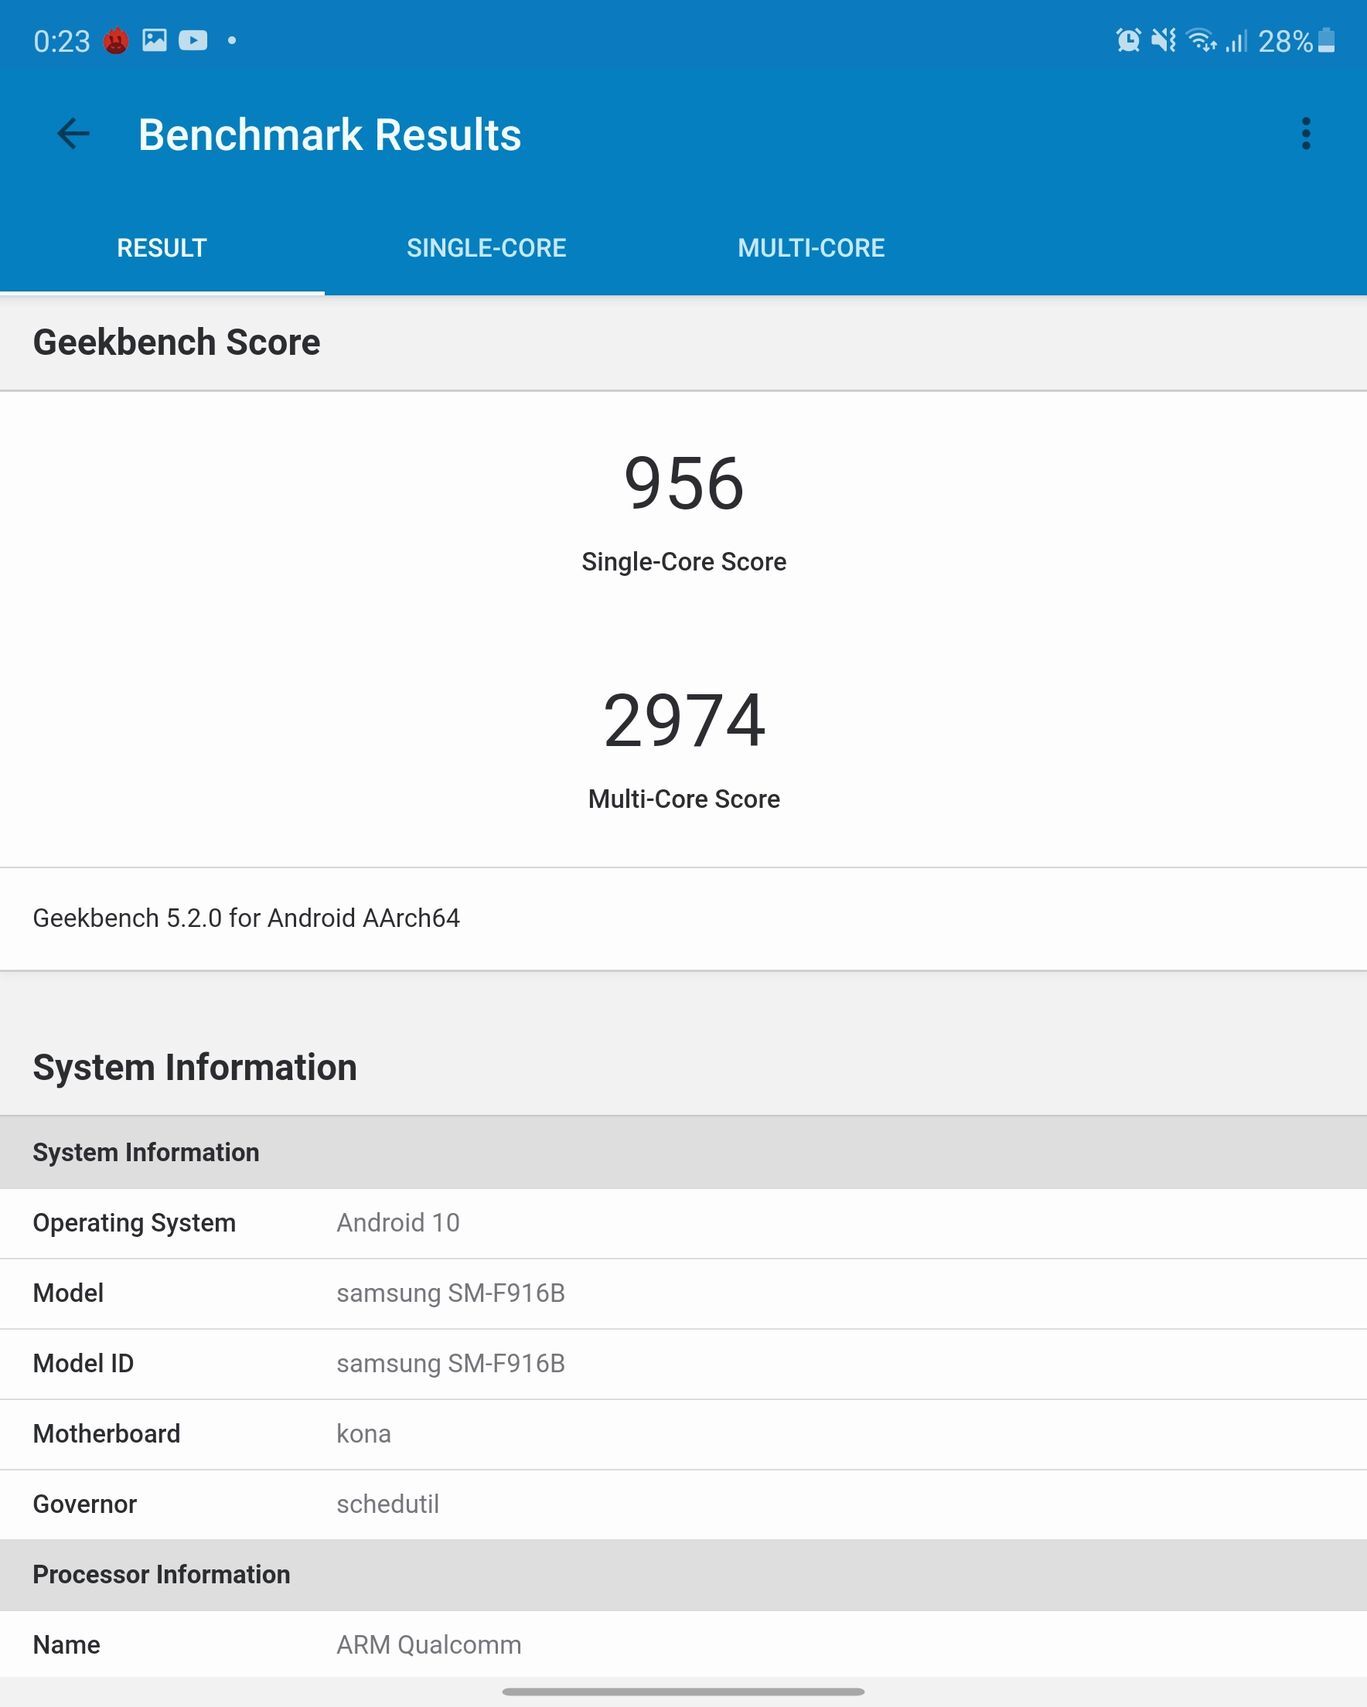Tap the Wi-Fi status icon

pos(1200,41)
